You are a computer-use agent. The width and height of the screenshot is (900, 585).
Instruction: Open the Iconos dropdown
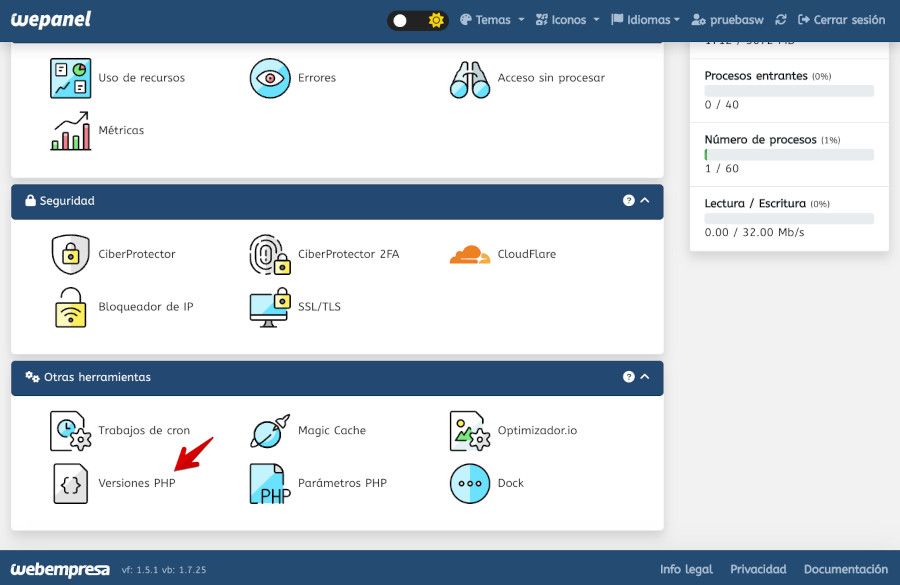click(567, 20)
